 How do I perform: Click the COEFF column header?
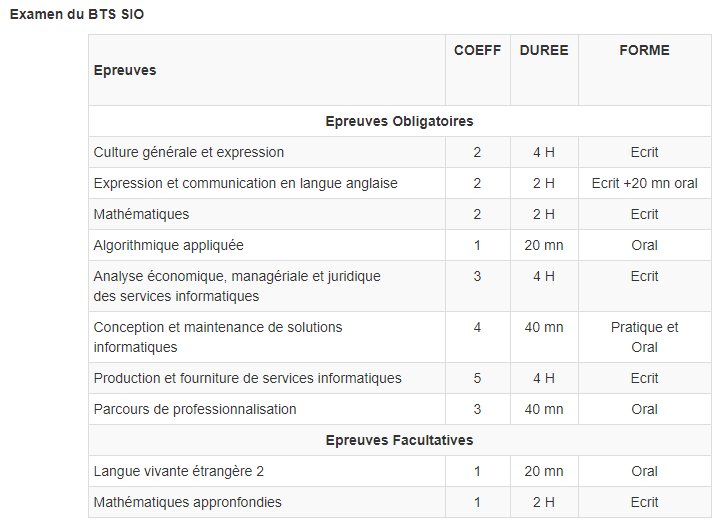pyautogui.click(x=477, y=51)
